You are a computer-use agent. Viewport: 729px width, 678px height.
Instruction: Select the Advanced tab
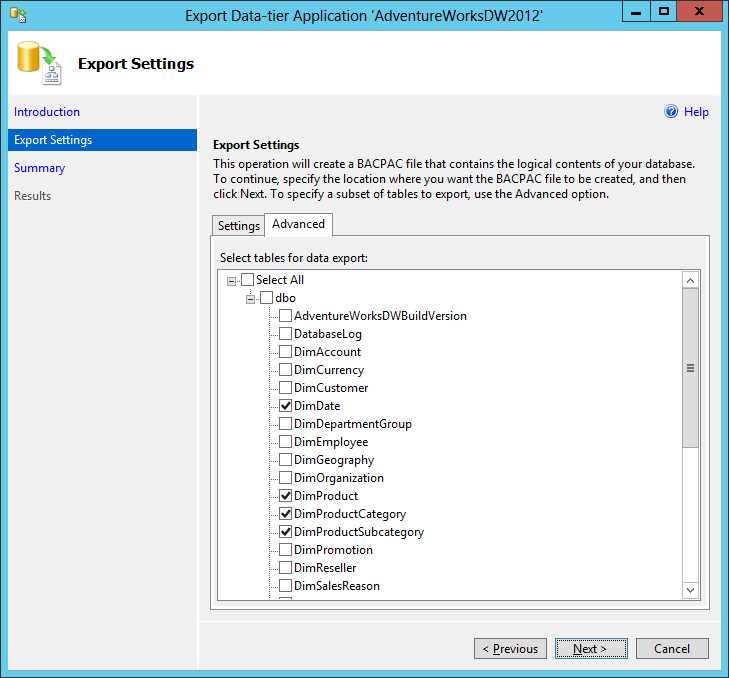(x=298, y=224)
